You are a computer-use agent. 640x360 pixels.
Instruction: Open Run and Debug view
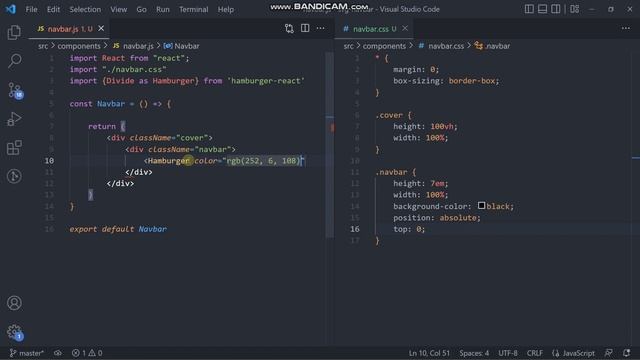click(x=14, y=119)
